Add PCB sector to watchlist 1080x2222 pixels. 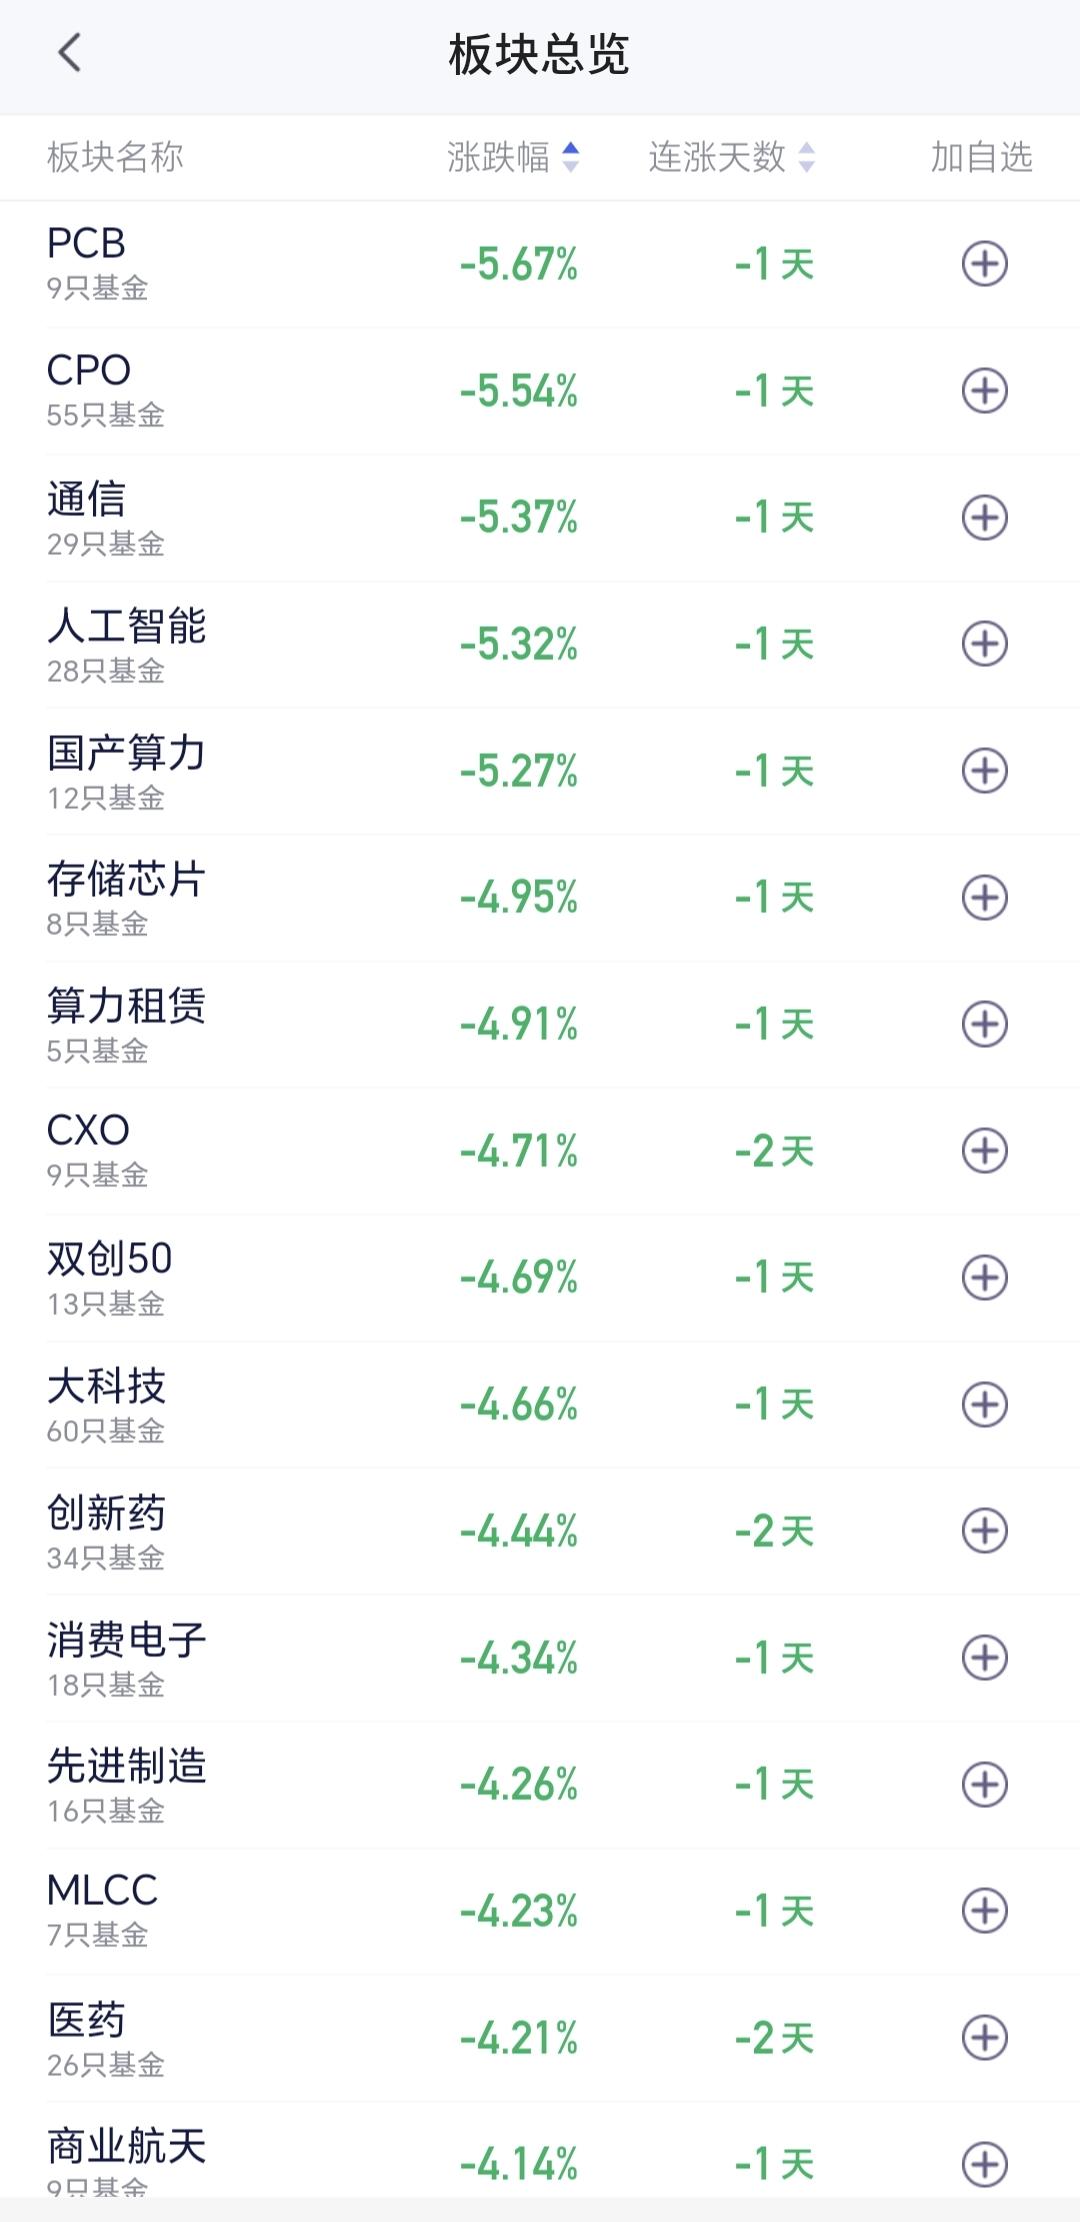(984, 264)
